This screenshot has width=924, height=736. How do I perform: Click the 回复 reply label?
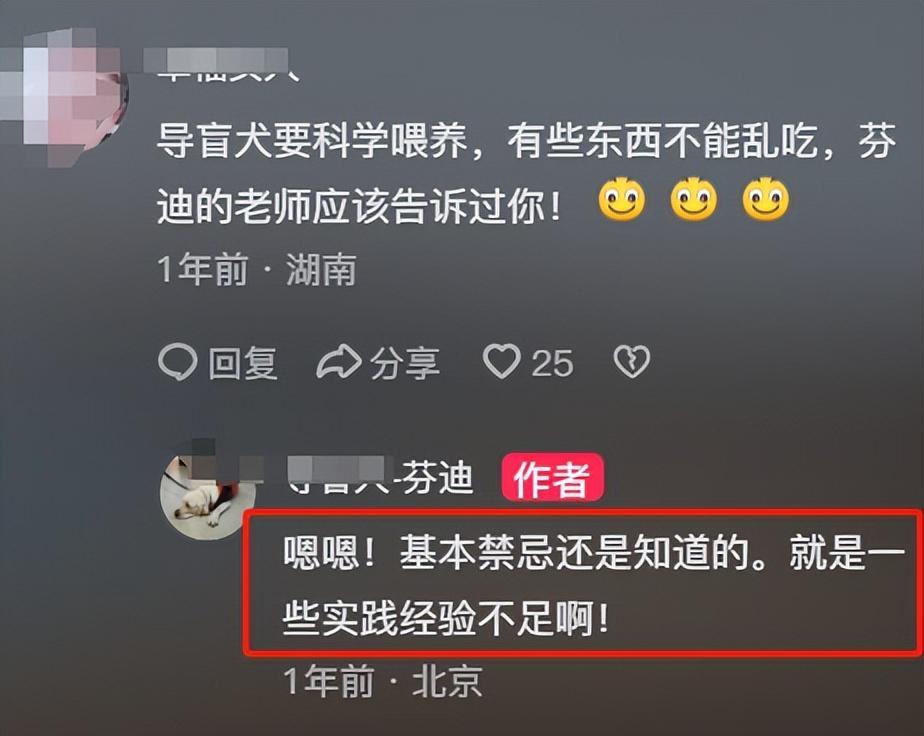243,362
